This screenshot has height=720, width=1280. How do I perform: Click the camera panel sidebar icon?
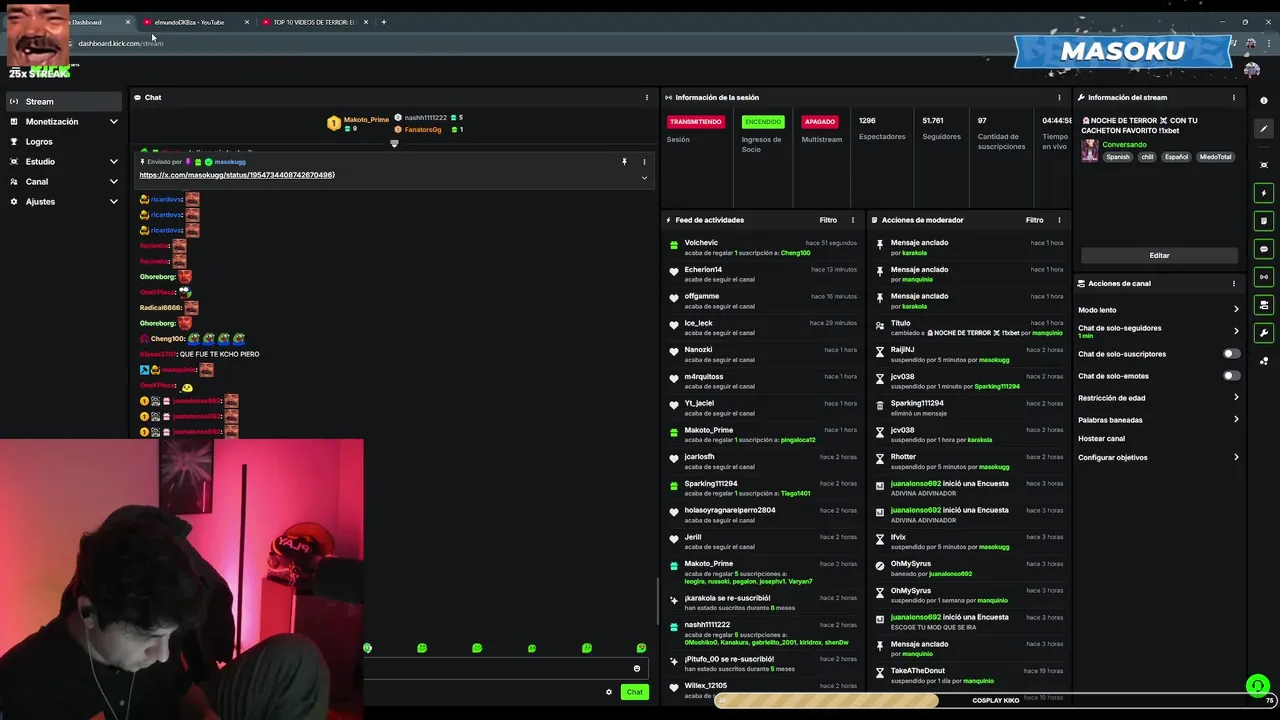pos(1264,305)
